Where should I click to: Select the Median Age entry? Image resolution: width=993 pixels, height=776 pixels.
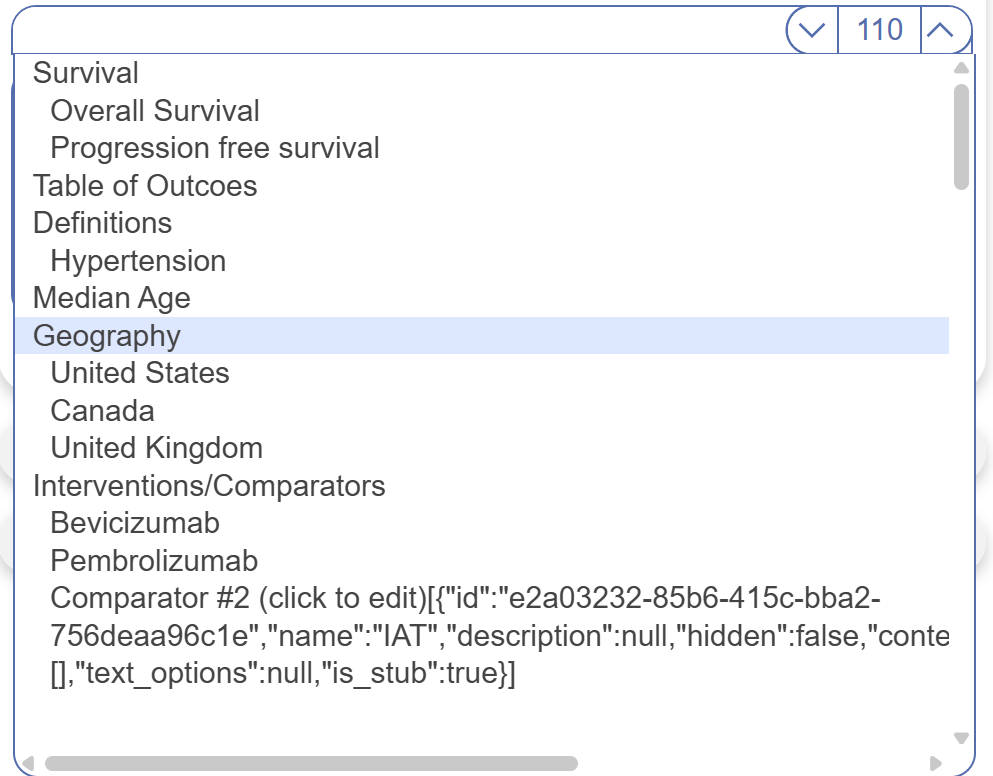pos(111,298)
